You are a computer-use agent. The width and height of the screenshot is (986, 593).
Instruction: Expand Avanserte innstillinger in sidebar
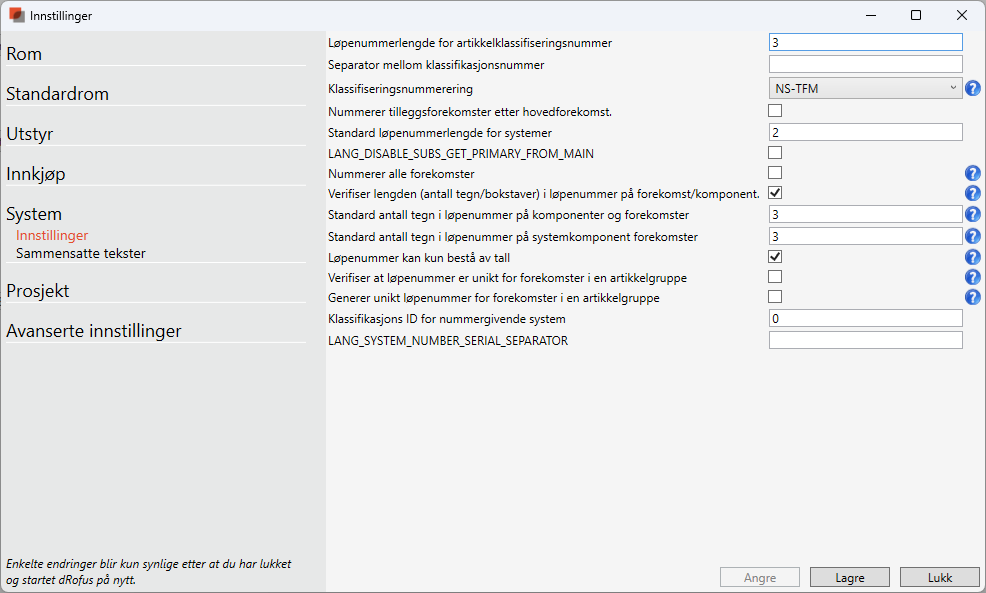(x=94, y=331)
